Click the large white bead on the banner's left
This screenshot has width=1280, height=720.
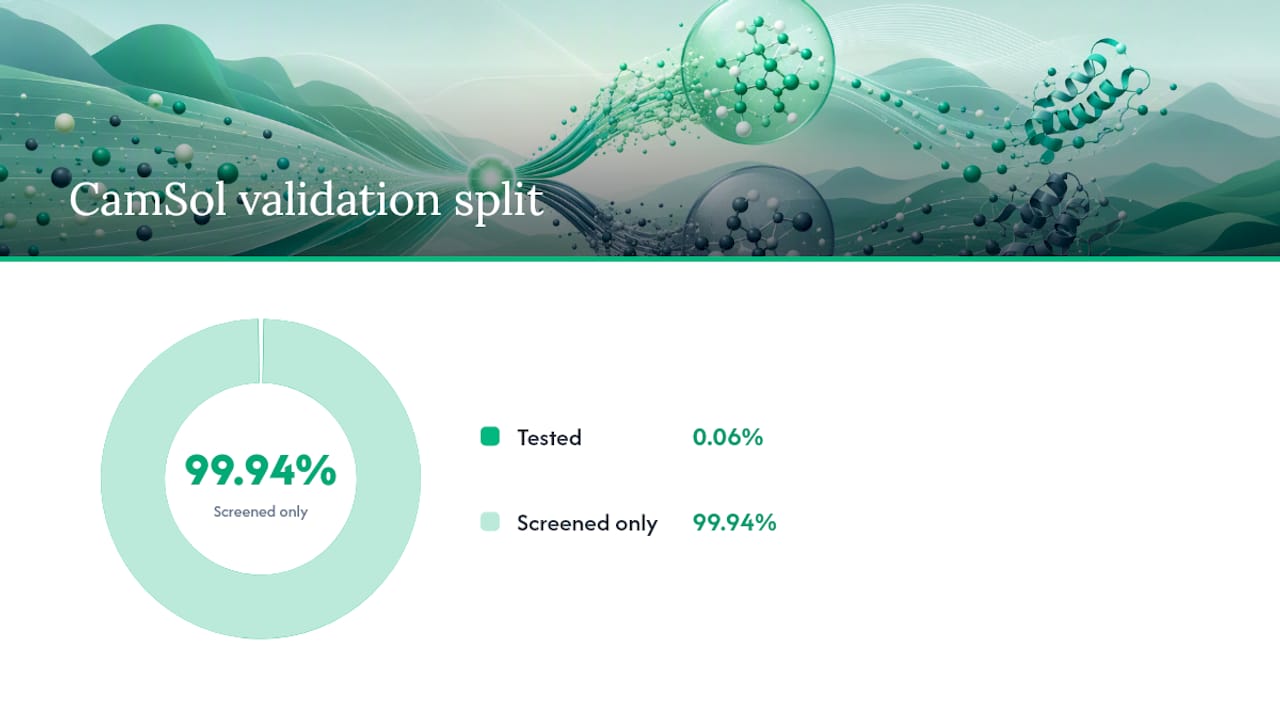pos(65,122)
